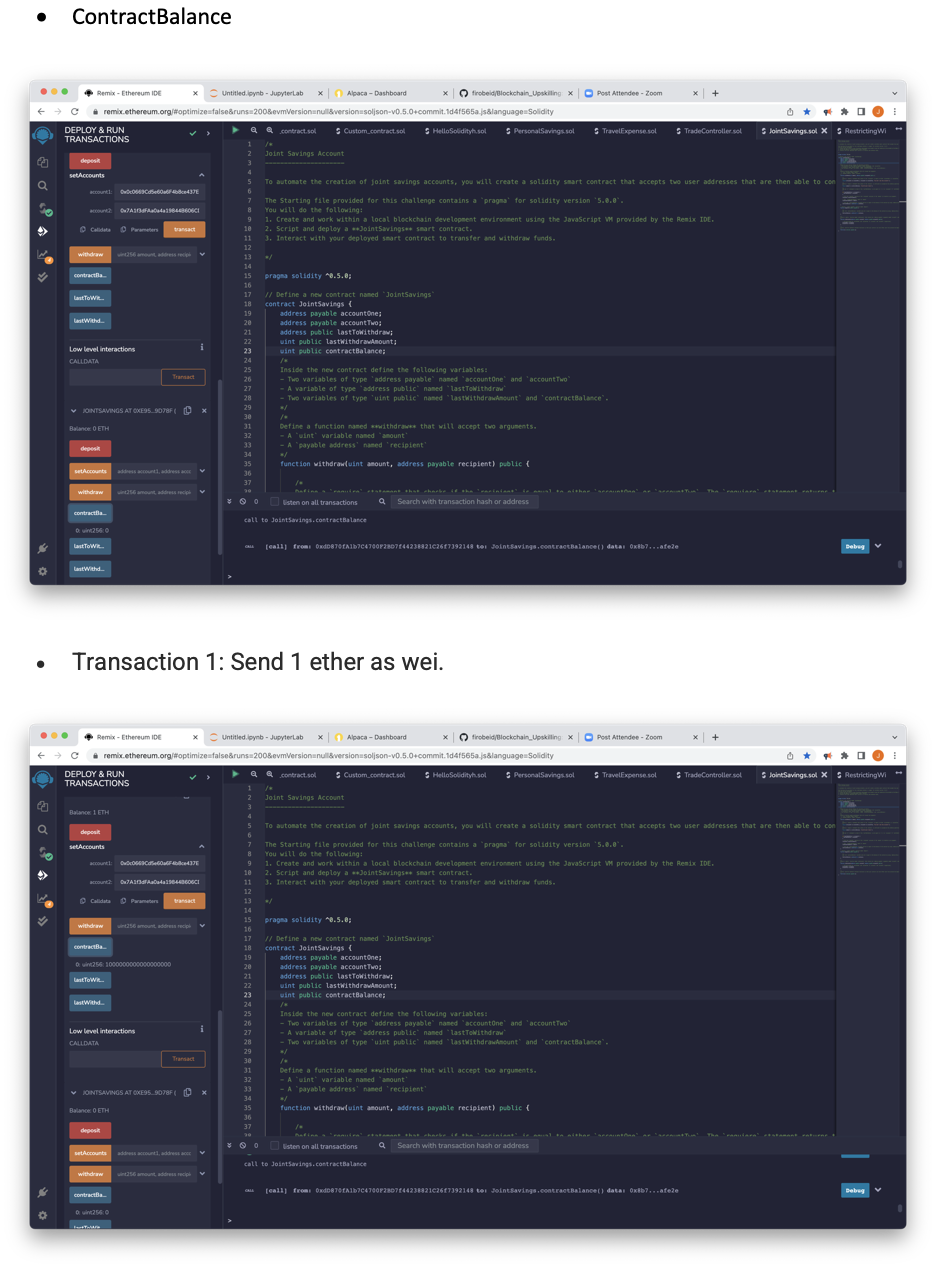
Task: Click Parameters copy icon in ContractBalance screenshot
Action: (123, 230)
